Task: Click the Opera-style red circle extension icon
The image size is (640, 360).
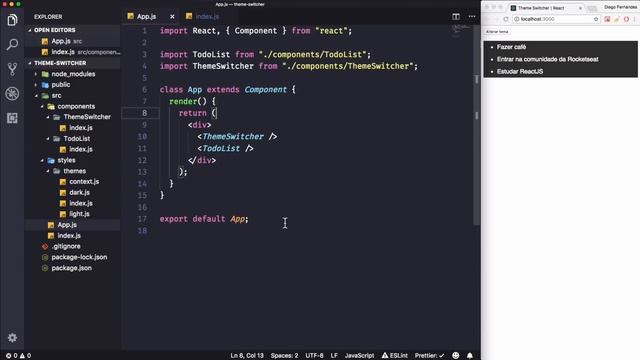Action: pyautogui.click(x=626, y=19)
